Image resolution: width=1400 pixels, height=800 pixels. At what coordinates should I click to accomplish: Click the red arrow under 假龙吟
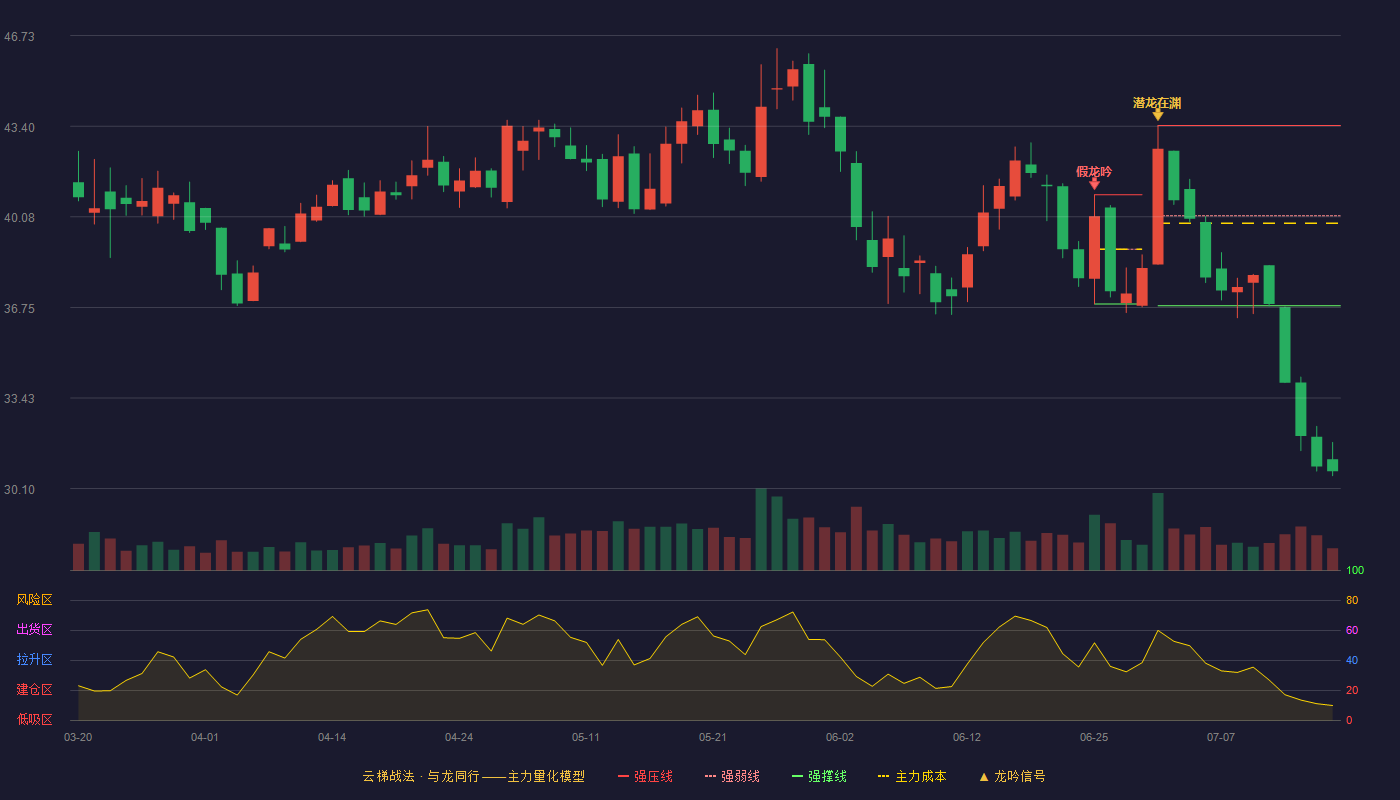point(1094,184)
